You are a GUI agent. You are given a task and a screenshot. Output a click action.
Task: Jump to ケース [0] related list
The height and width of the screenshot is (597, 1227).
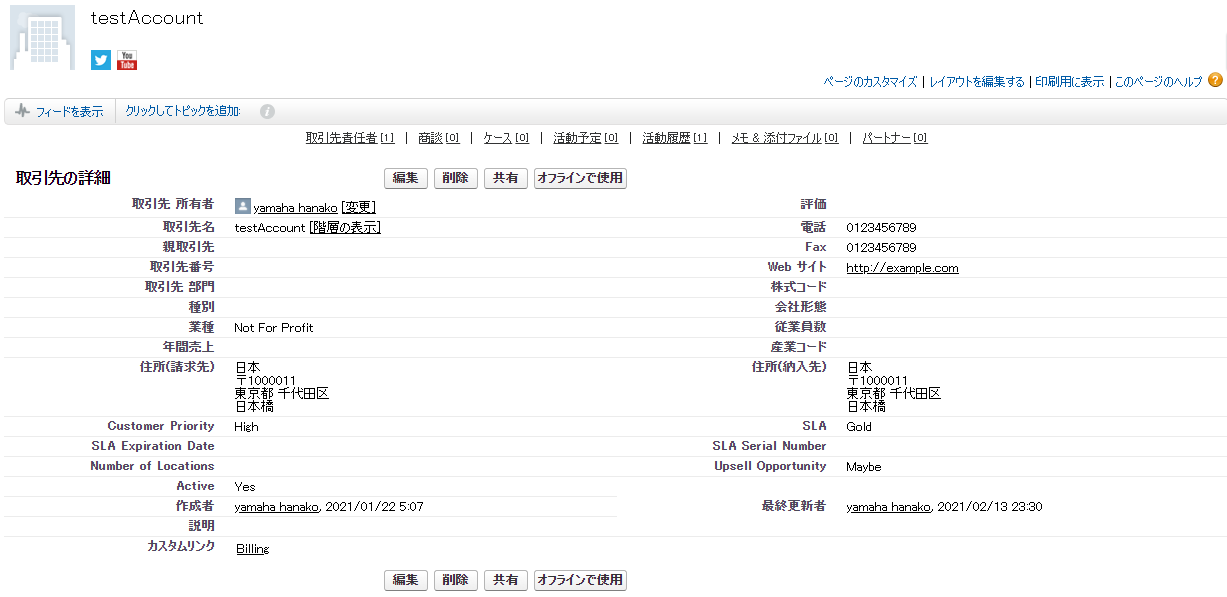pos(506,138)
